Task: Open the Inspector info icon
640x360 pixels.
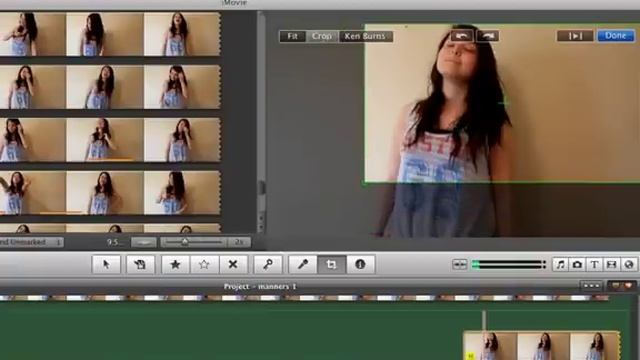Action: (360, 264)
